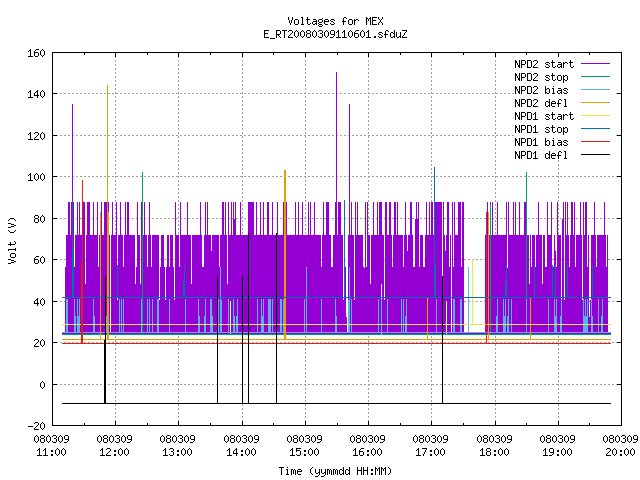Viewport: 640px width, 480px height.
Task: Click the NPD2 start legend label
Action: tap(544, 64)
